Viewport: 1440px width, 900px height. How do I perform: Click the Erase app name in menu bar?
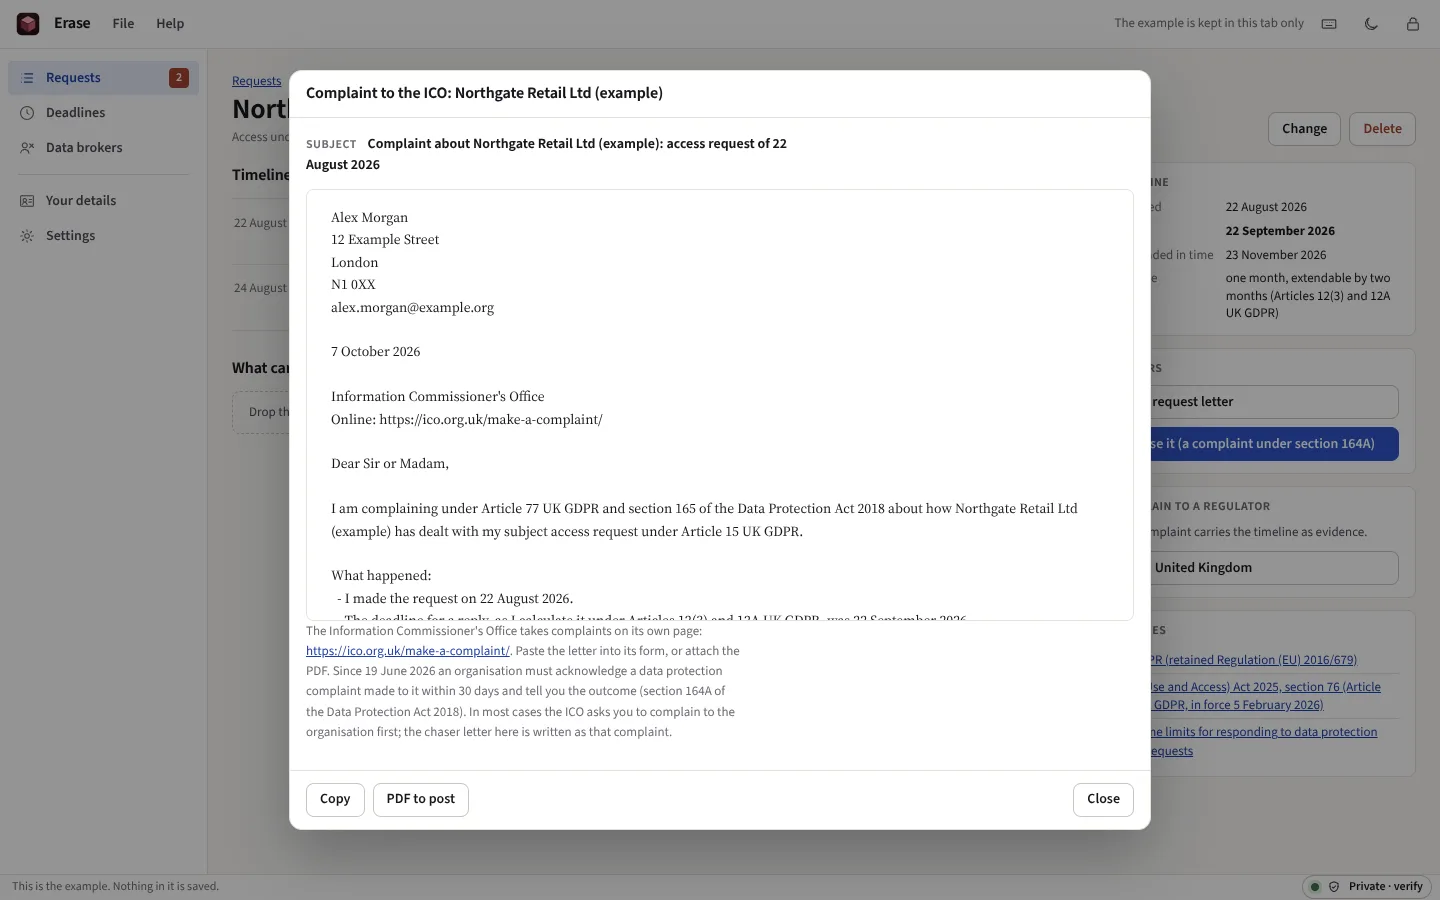[x=72, y=23]
